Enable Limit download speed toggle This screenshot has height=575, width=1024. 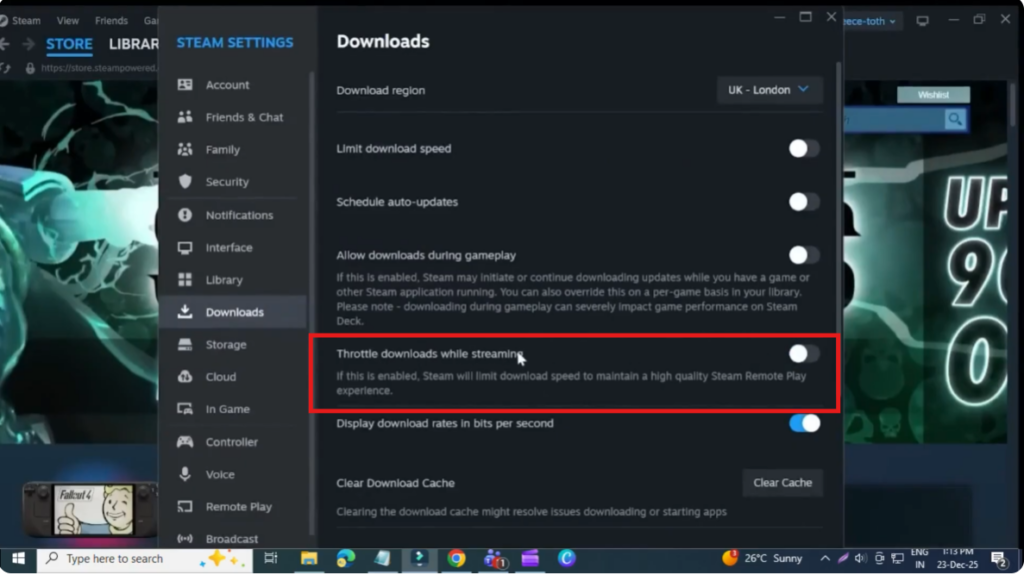(x=804, y=148)
